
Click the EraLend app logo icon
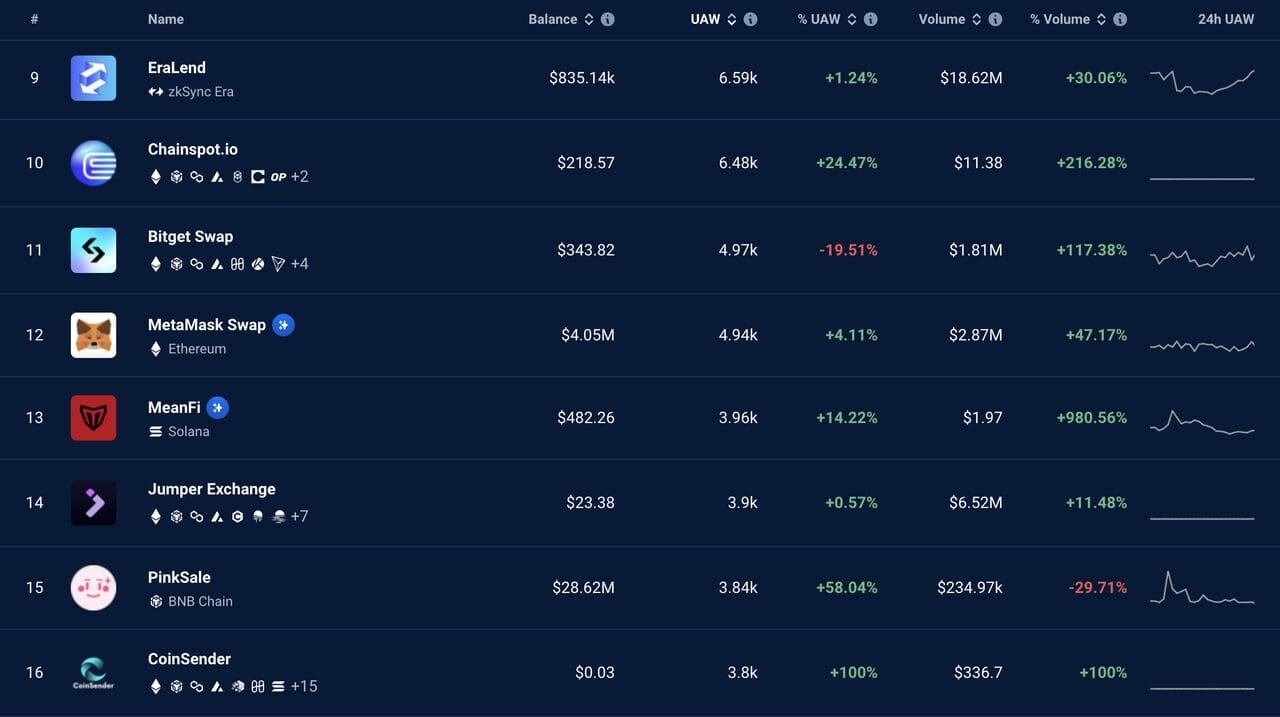[93, 78]
